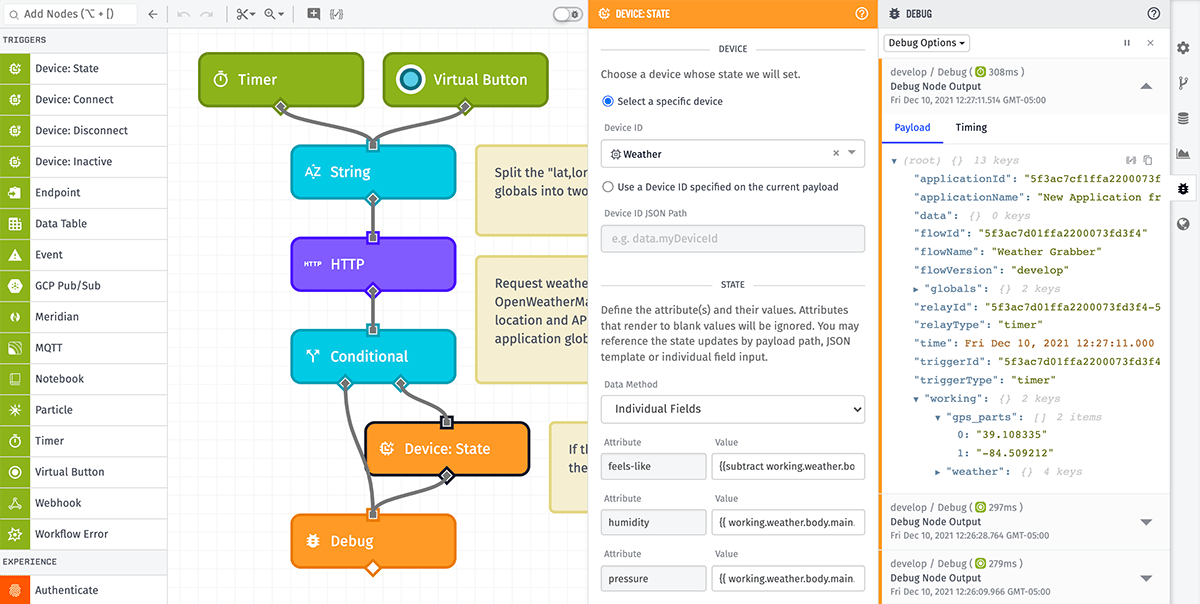Select the Timer node on canvas
The width and height of the screenshot is (1200, 604).
281,80
